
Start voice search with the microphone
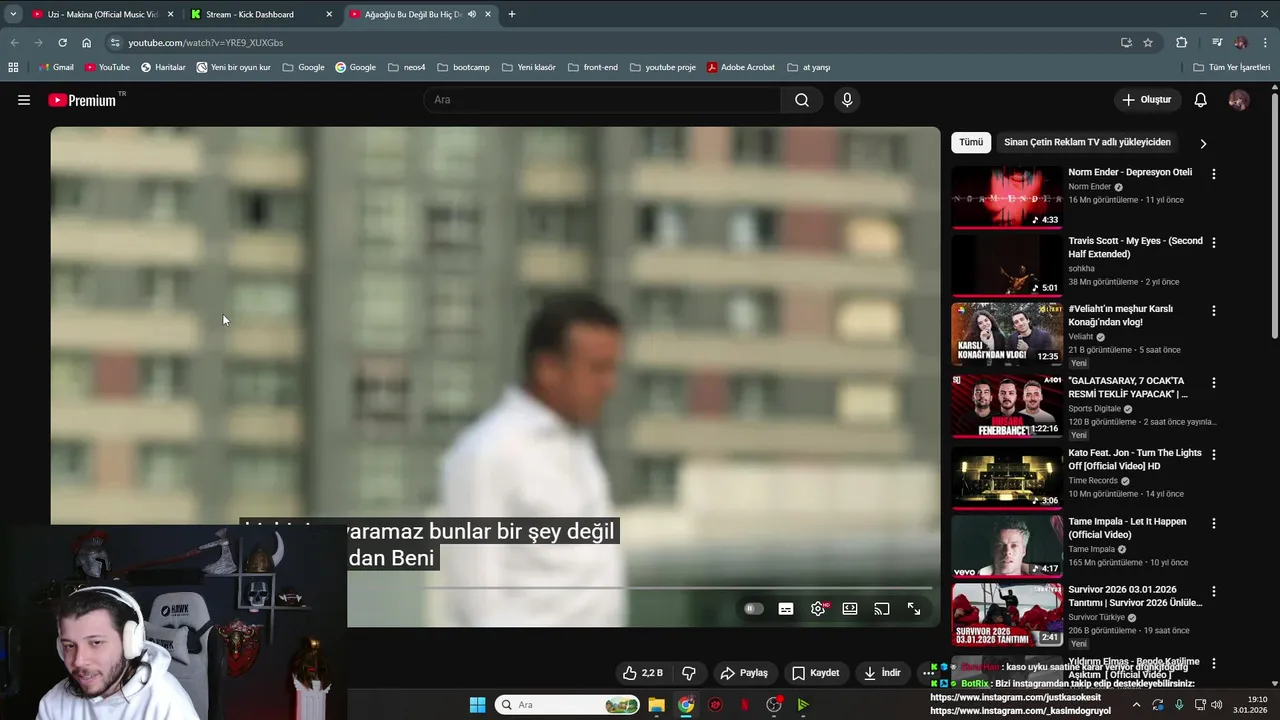[x=847, y=100]
